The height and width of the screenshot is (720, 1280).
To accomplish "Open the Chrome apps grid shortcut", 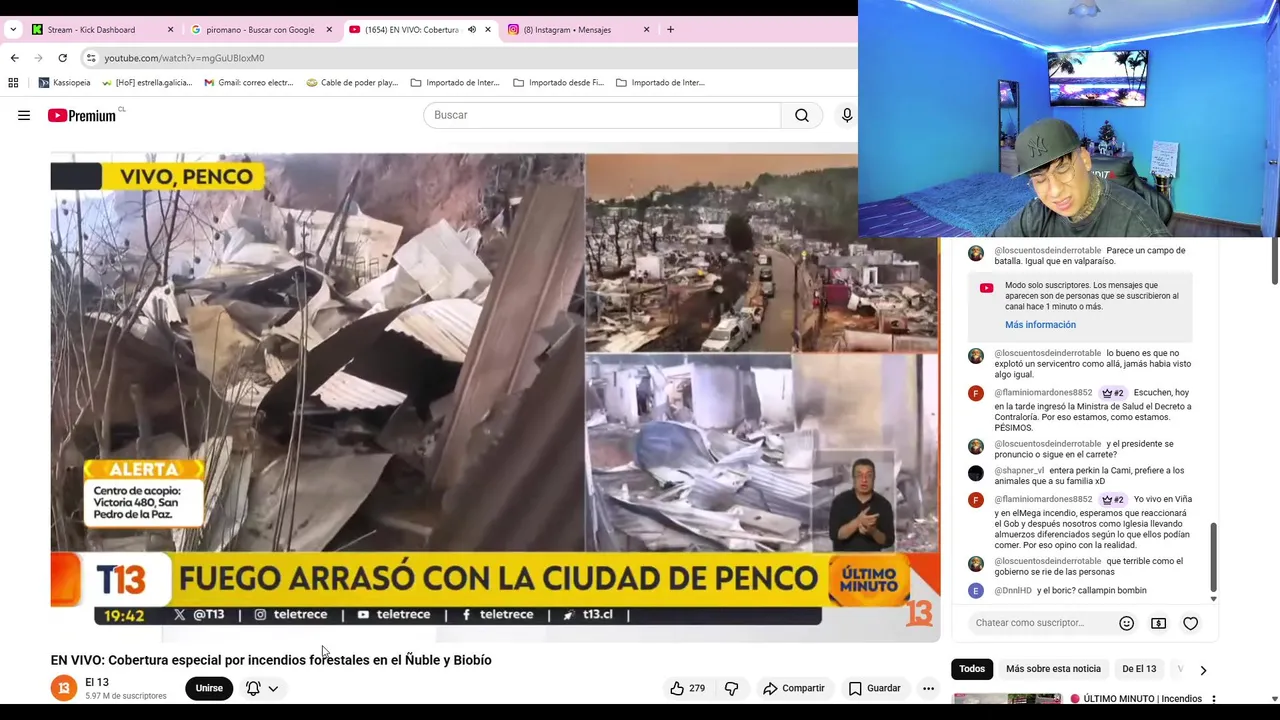I will 14,83.
